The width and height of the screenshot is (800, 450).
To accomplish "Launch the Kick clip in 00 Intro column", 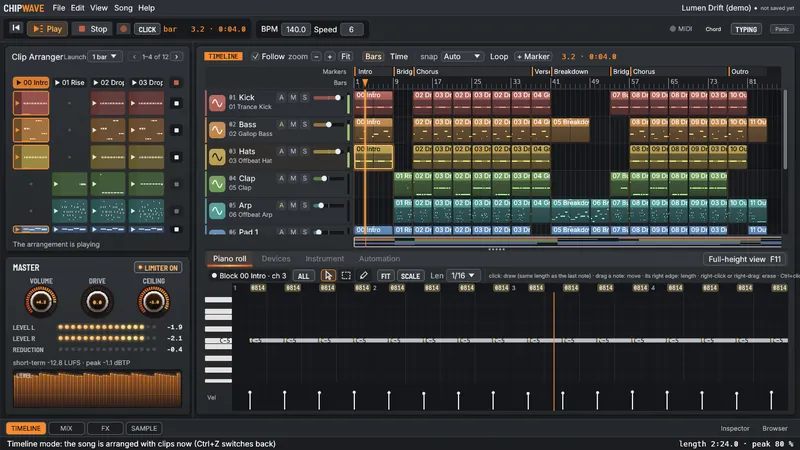I will [31, 104].
